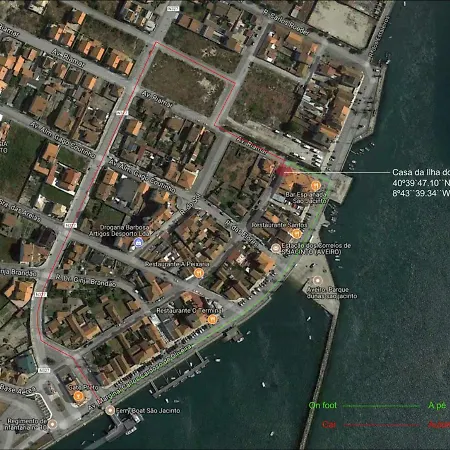Select the Casa da Ilha callout title
Viewport: 450px width, 450px height.
click(421, 172)
